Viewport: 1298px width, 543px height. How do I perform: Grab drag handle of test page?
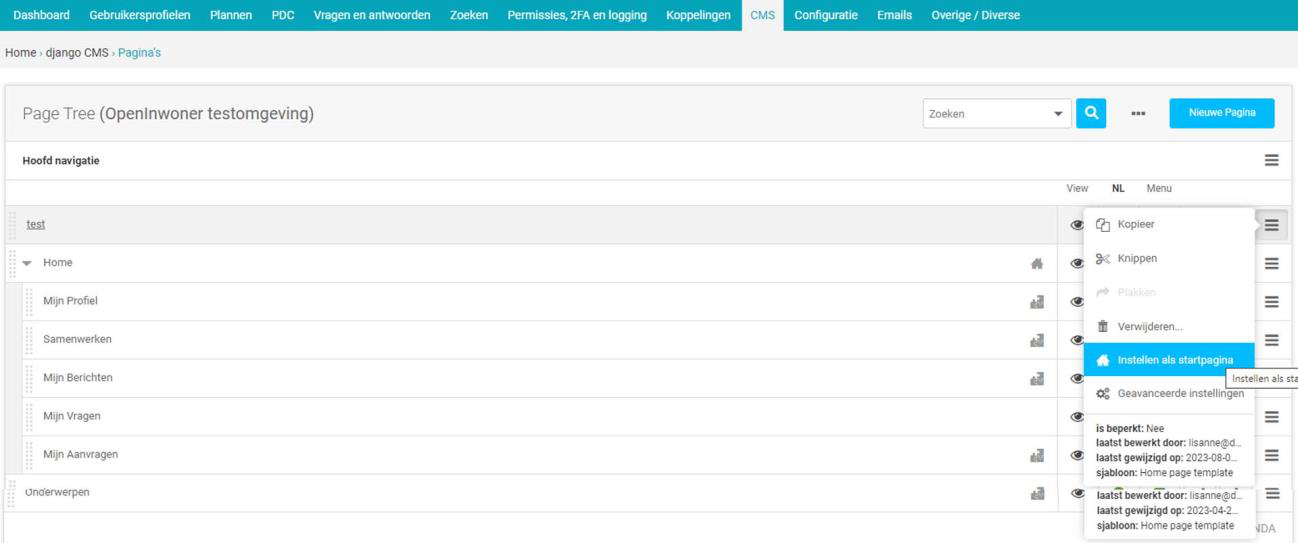coord(13,225)
